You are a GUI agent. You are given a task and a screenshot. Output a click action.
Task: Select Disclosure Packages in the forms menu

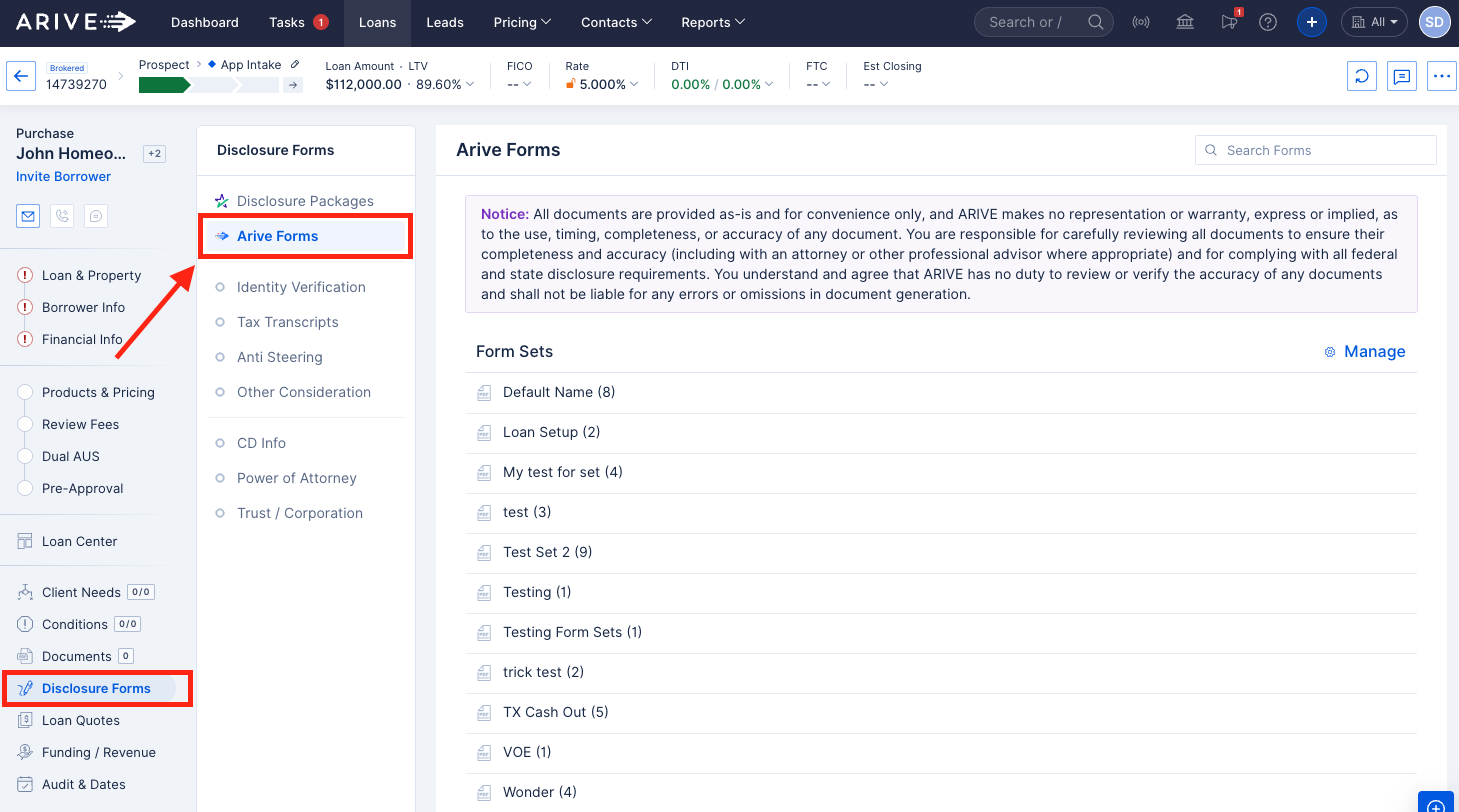305,201
